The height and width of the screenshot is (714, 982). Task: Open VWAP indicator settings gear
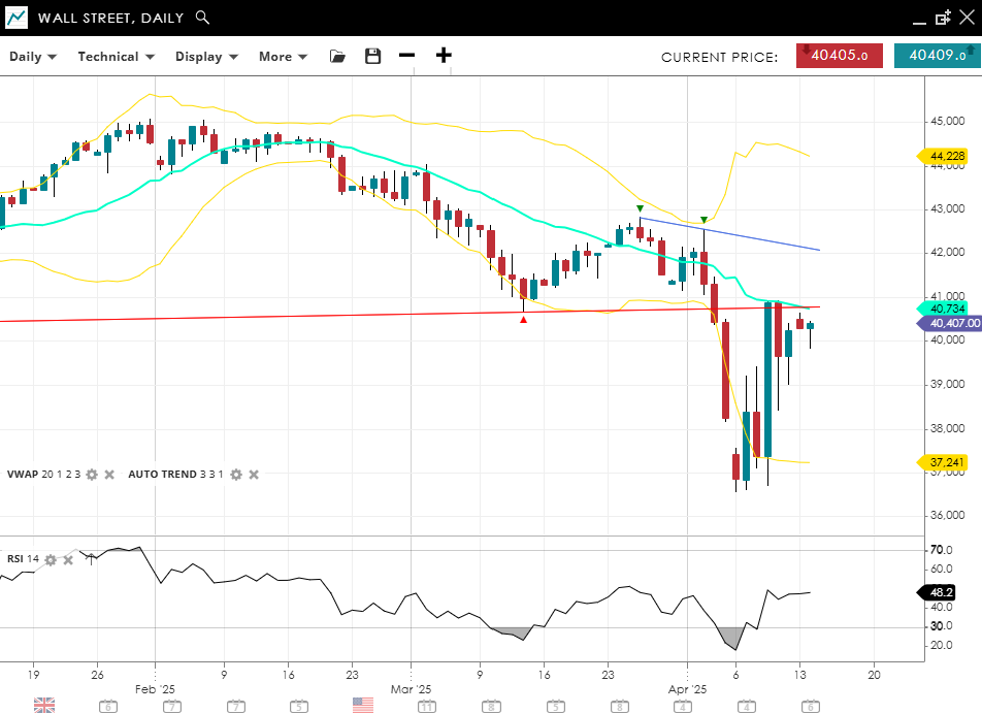(x=92, y=475)
